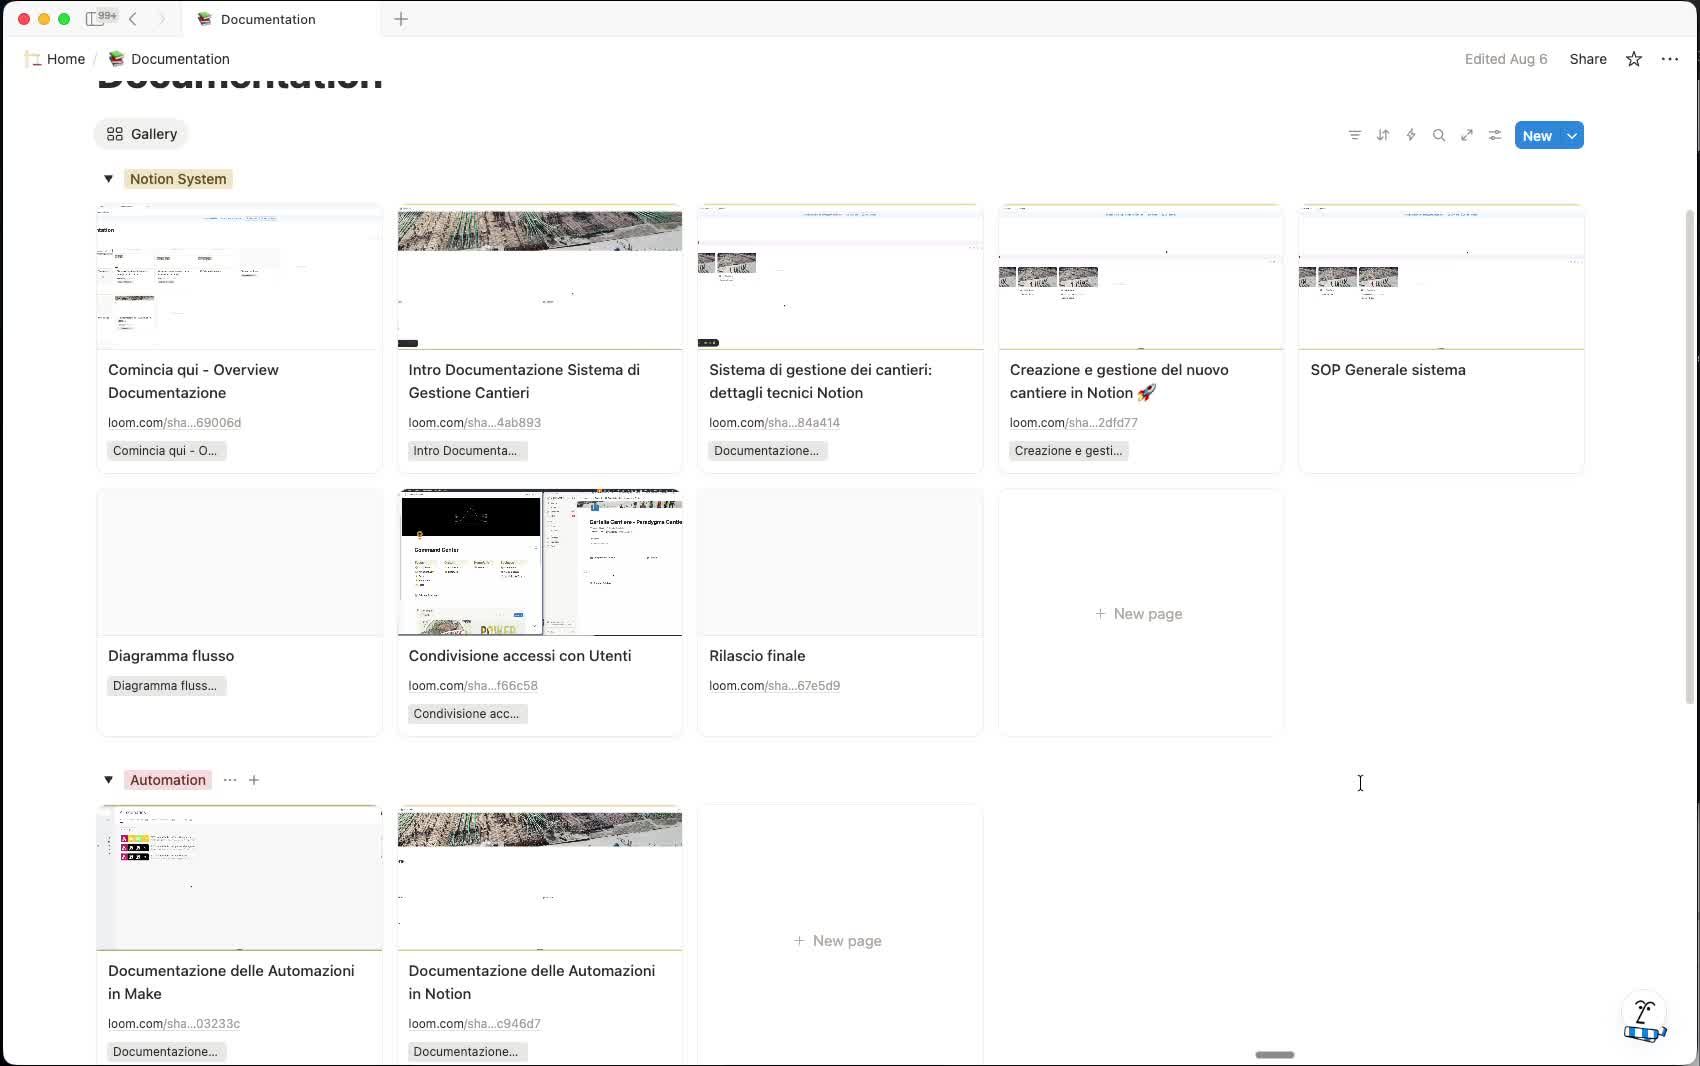Open view settings with the sliders icon
The height and width of the screenshot is (1066, 1700).
pyautogui.click(x=1495, y=135)
